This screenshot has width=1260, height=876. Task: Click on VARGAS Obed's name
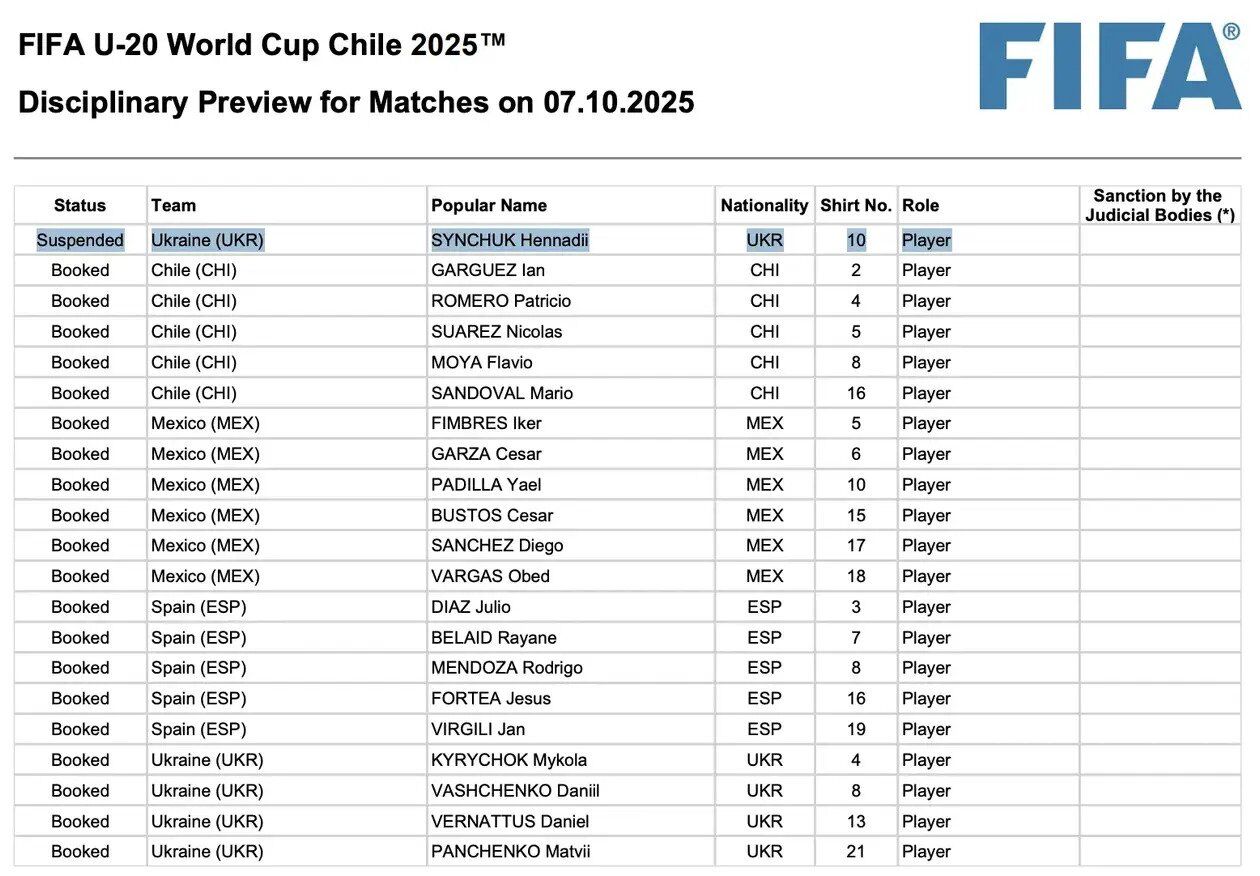[x=490, y=576]
